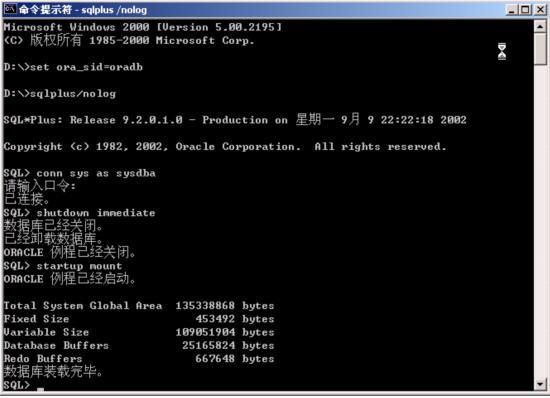Image resolution: width=550 pixels, height=398 pixels.
Task: Click the window title '命令提示符 - sqlplus /nolog'
Action: tap(82, 9)
